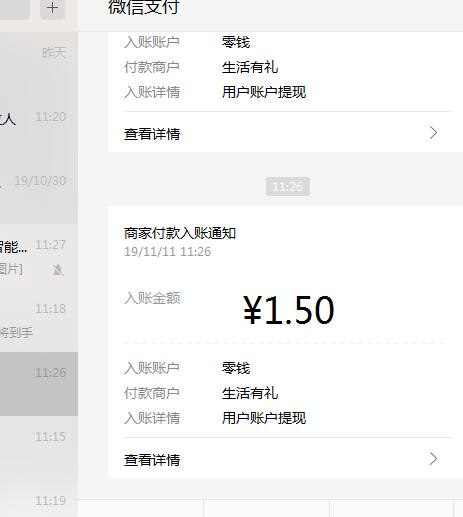This screenshot has width=463, height=517.
Task: Open the conversation dated 昨天
Action: tap(39, 64)
